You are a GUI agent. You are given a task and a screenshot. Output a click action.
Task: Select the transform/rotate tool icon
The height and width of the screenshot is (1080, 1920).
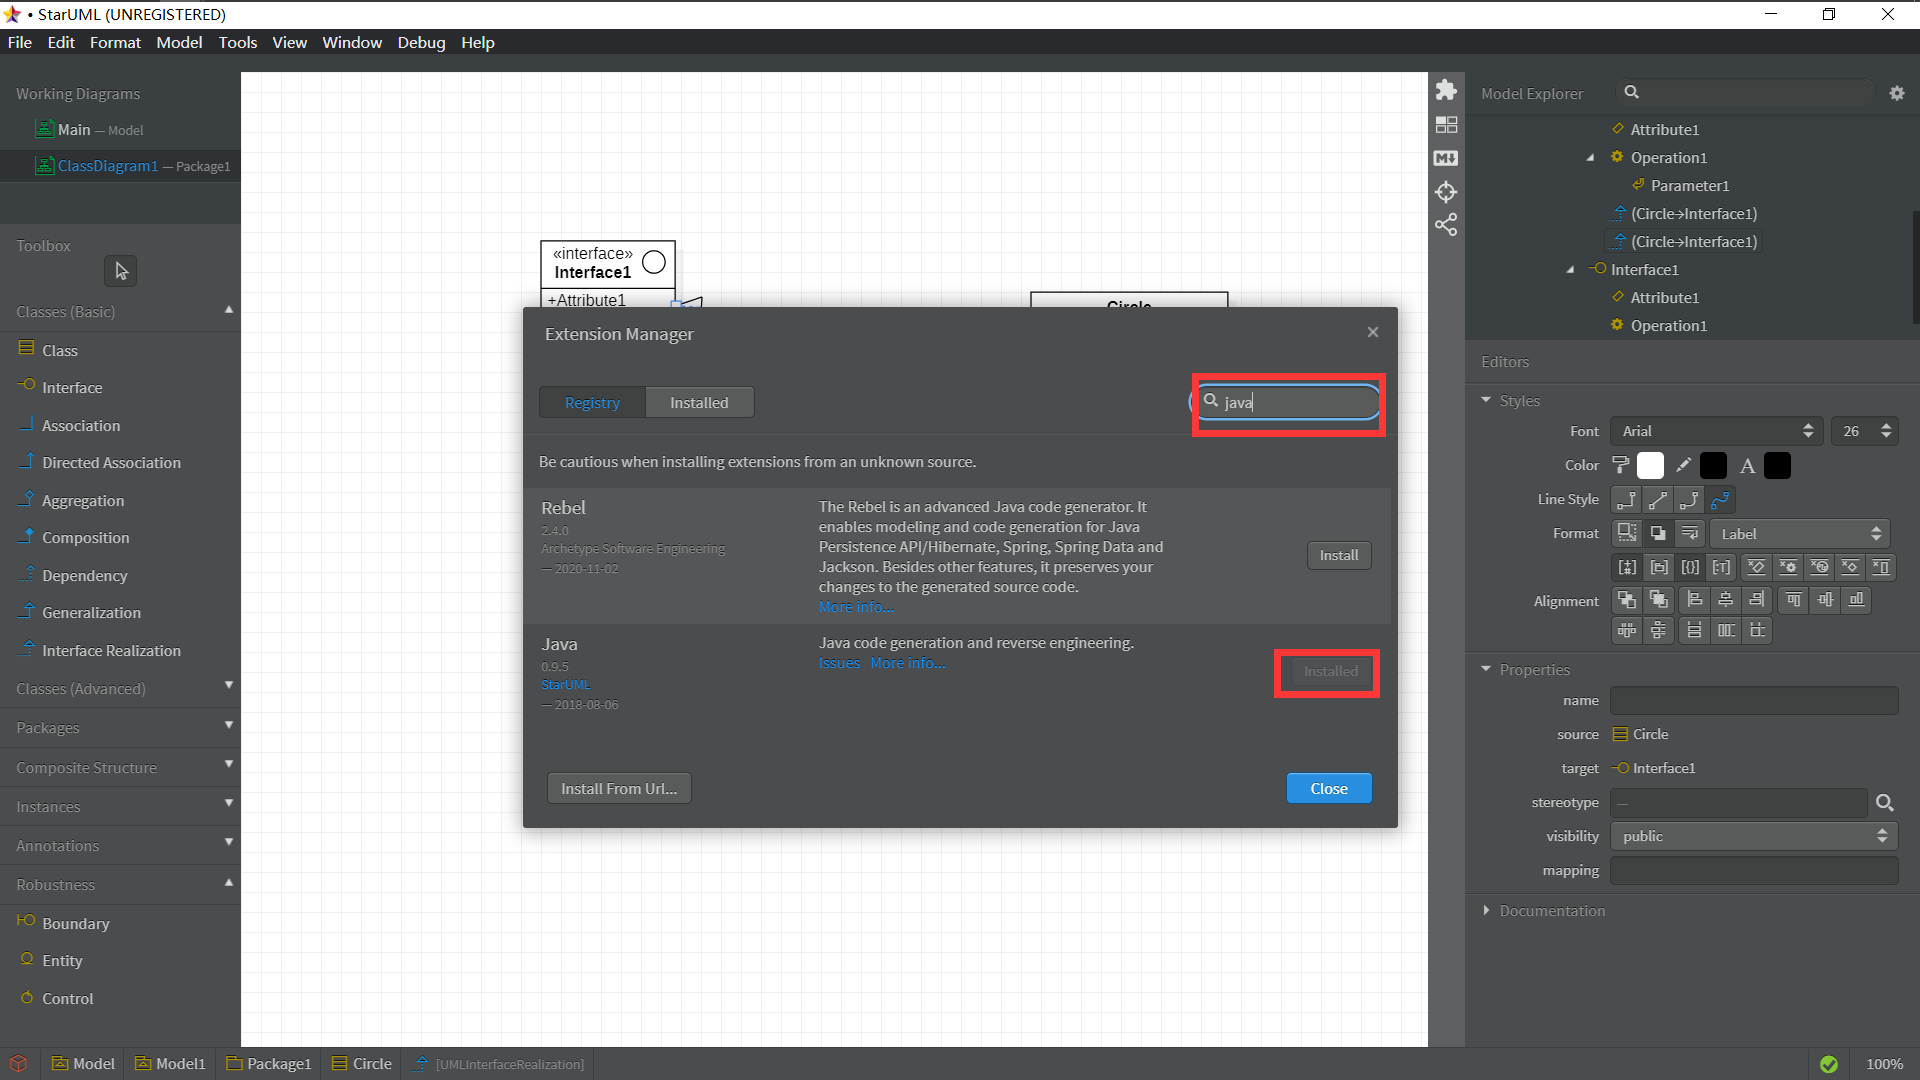1447,191
